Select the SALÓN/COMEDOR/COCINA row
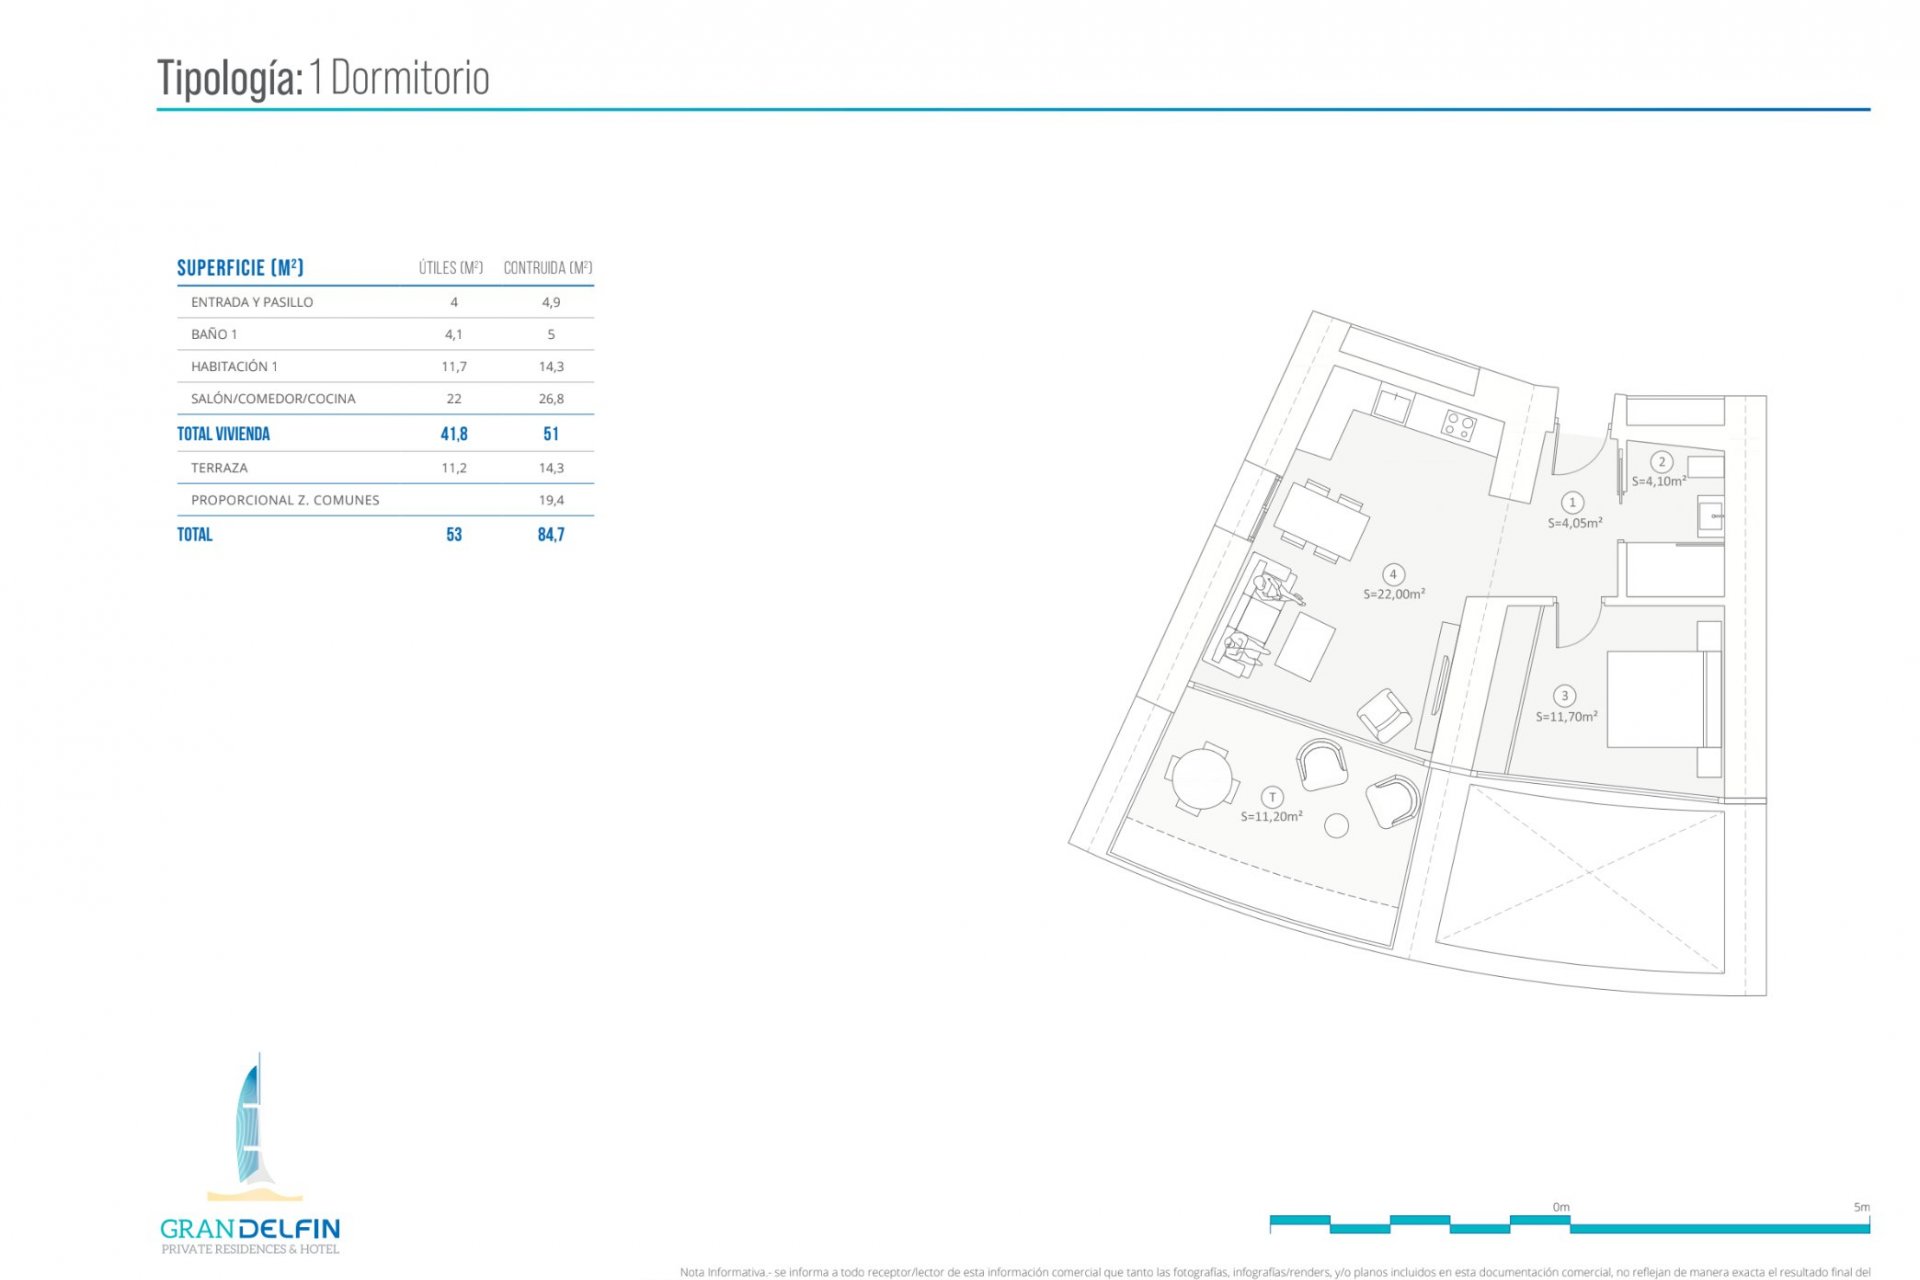The image size is (1920, 1280). [273, 398]
